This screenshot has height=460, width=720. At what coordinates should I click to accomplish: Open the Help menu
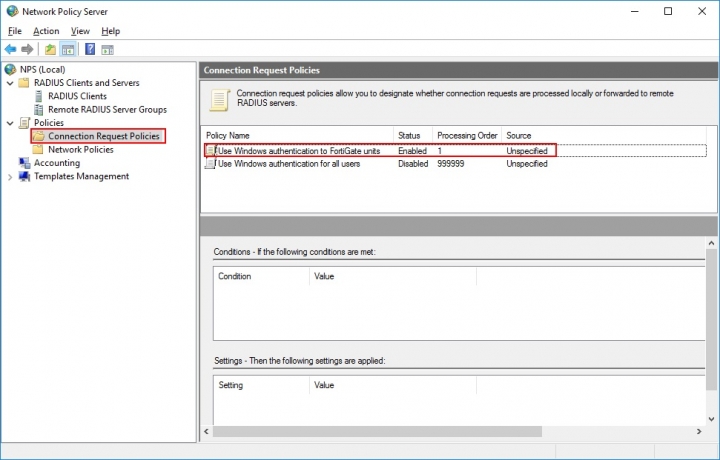(x=111, y=31)
